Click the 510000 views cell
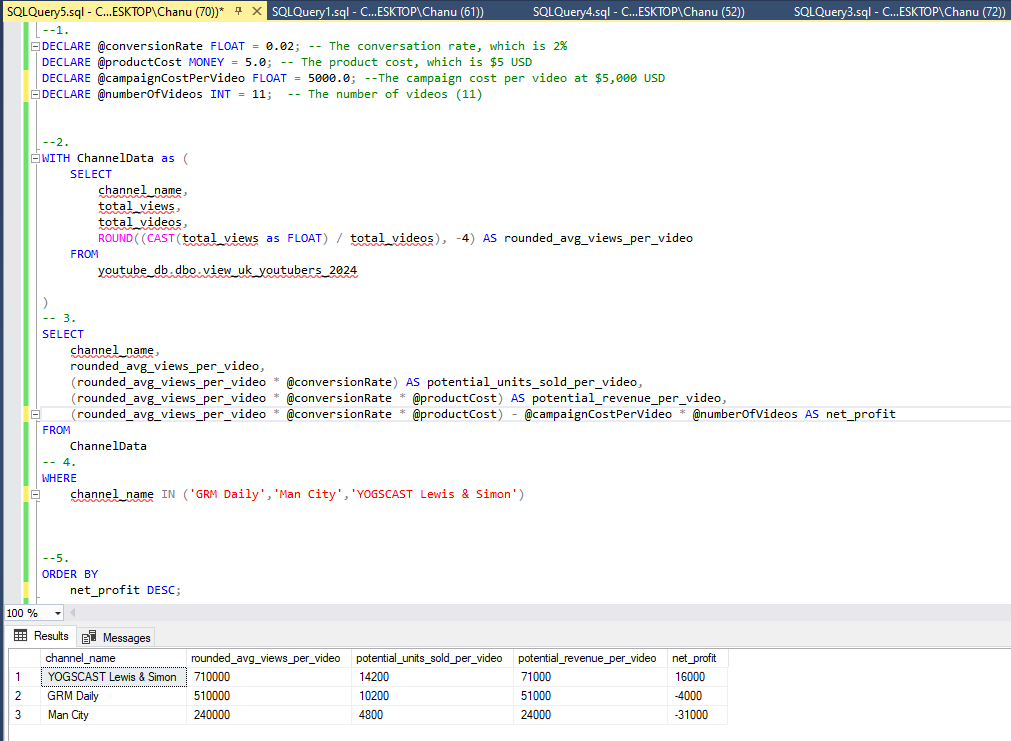Viewport: 1011px width, 741px height. pyautogui.click(x=269, y=696)
